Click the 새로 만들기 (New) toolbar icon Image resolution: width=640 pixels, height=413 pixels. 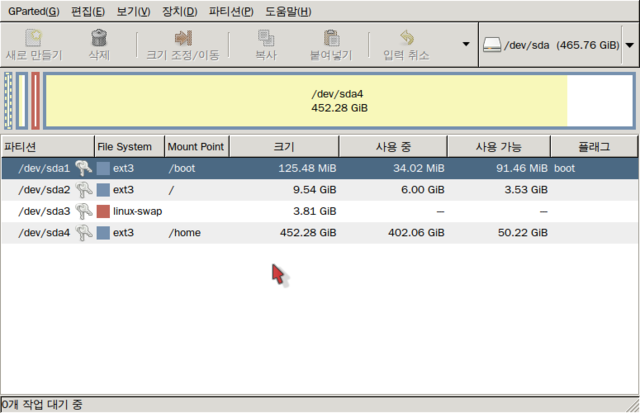point(33,38)
